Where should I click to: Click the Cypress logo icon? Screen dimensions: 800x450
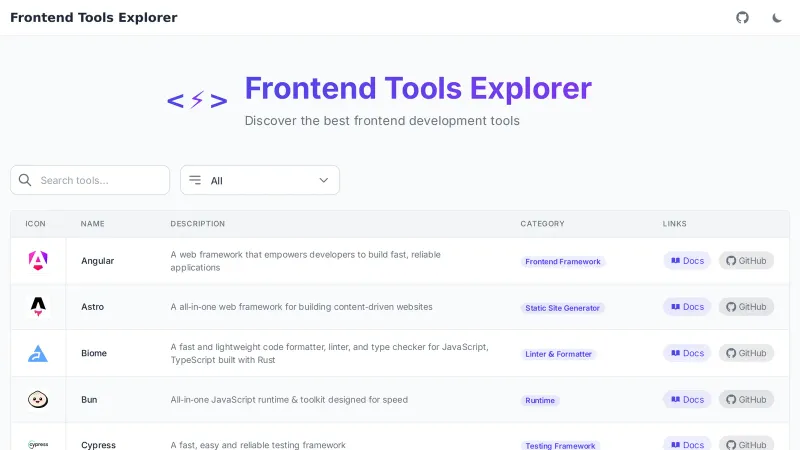(x=38, y=444)
